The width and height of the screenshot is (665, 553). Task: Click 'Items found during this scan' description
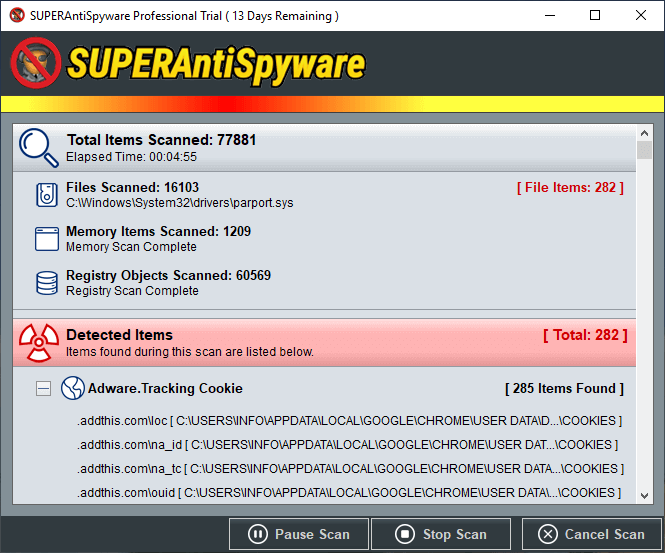(x=190, y=352)
